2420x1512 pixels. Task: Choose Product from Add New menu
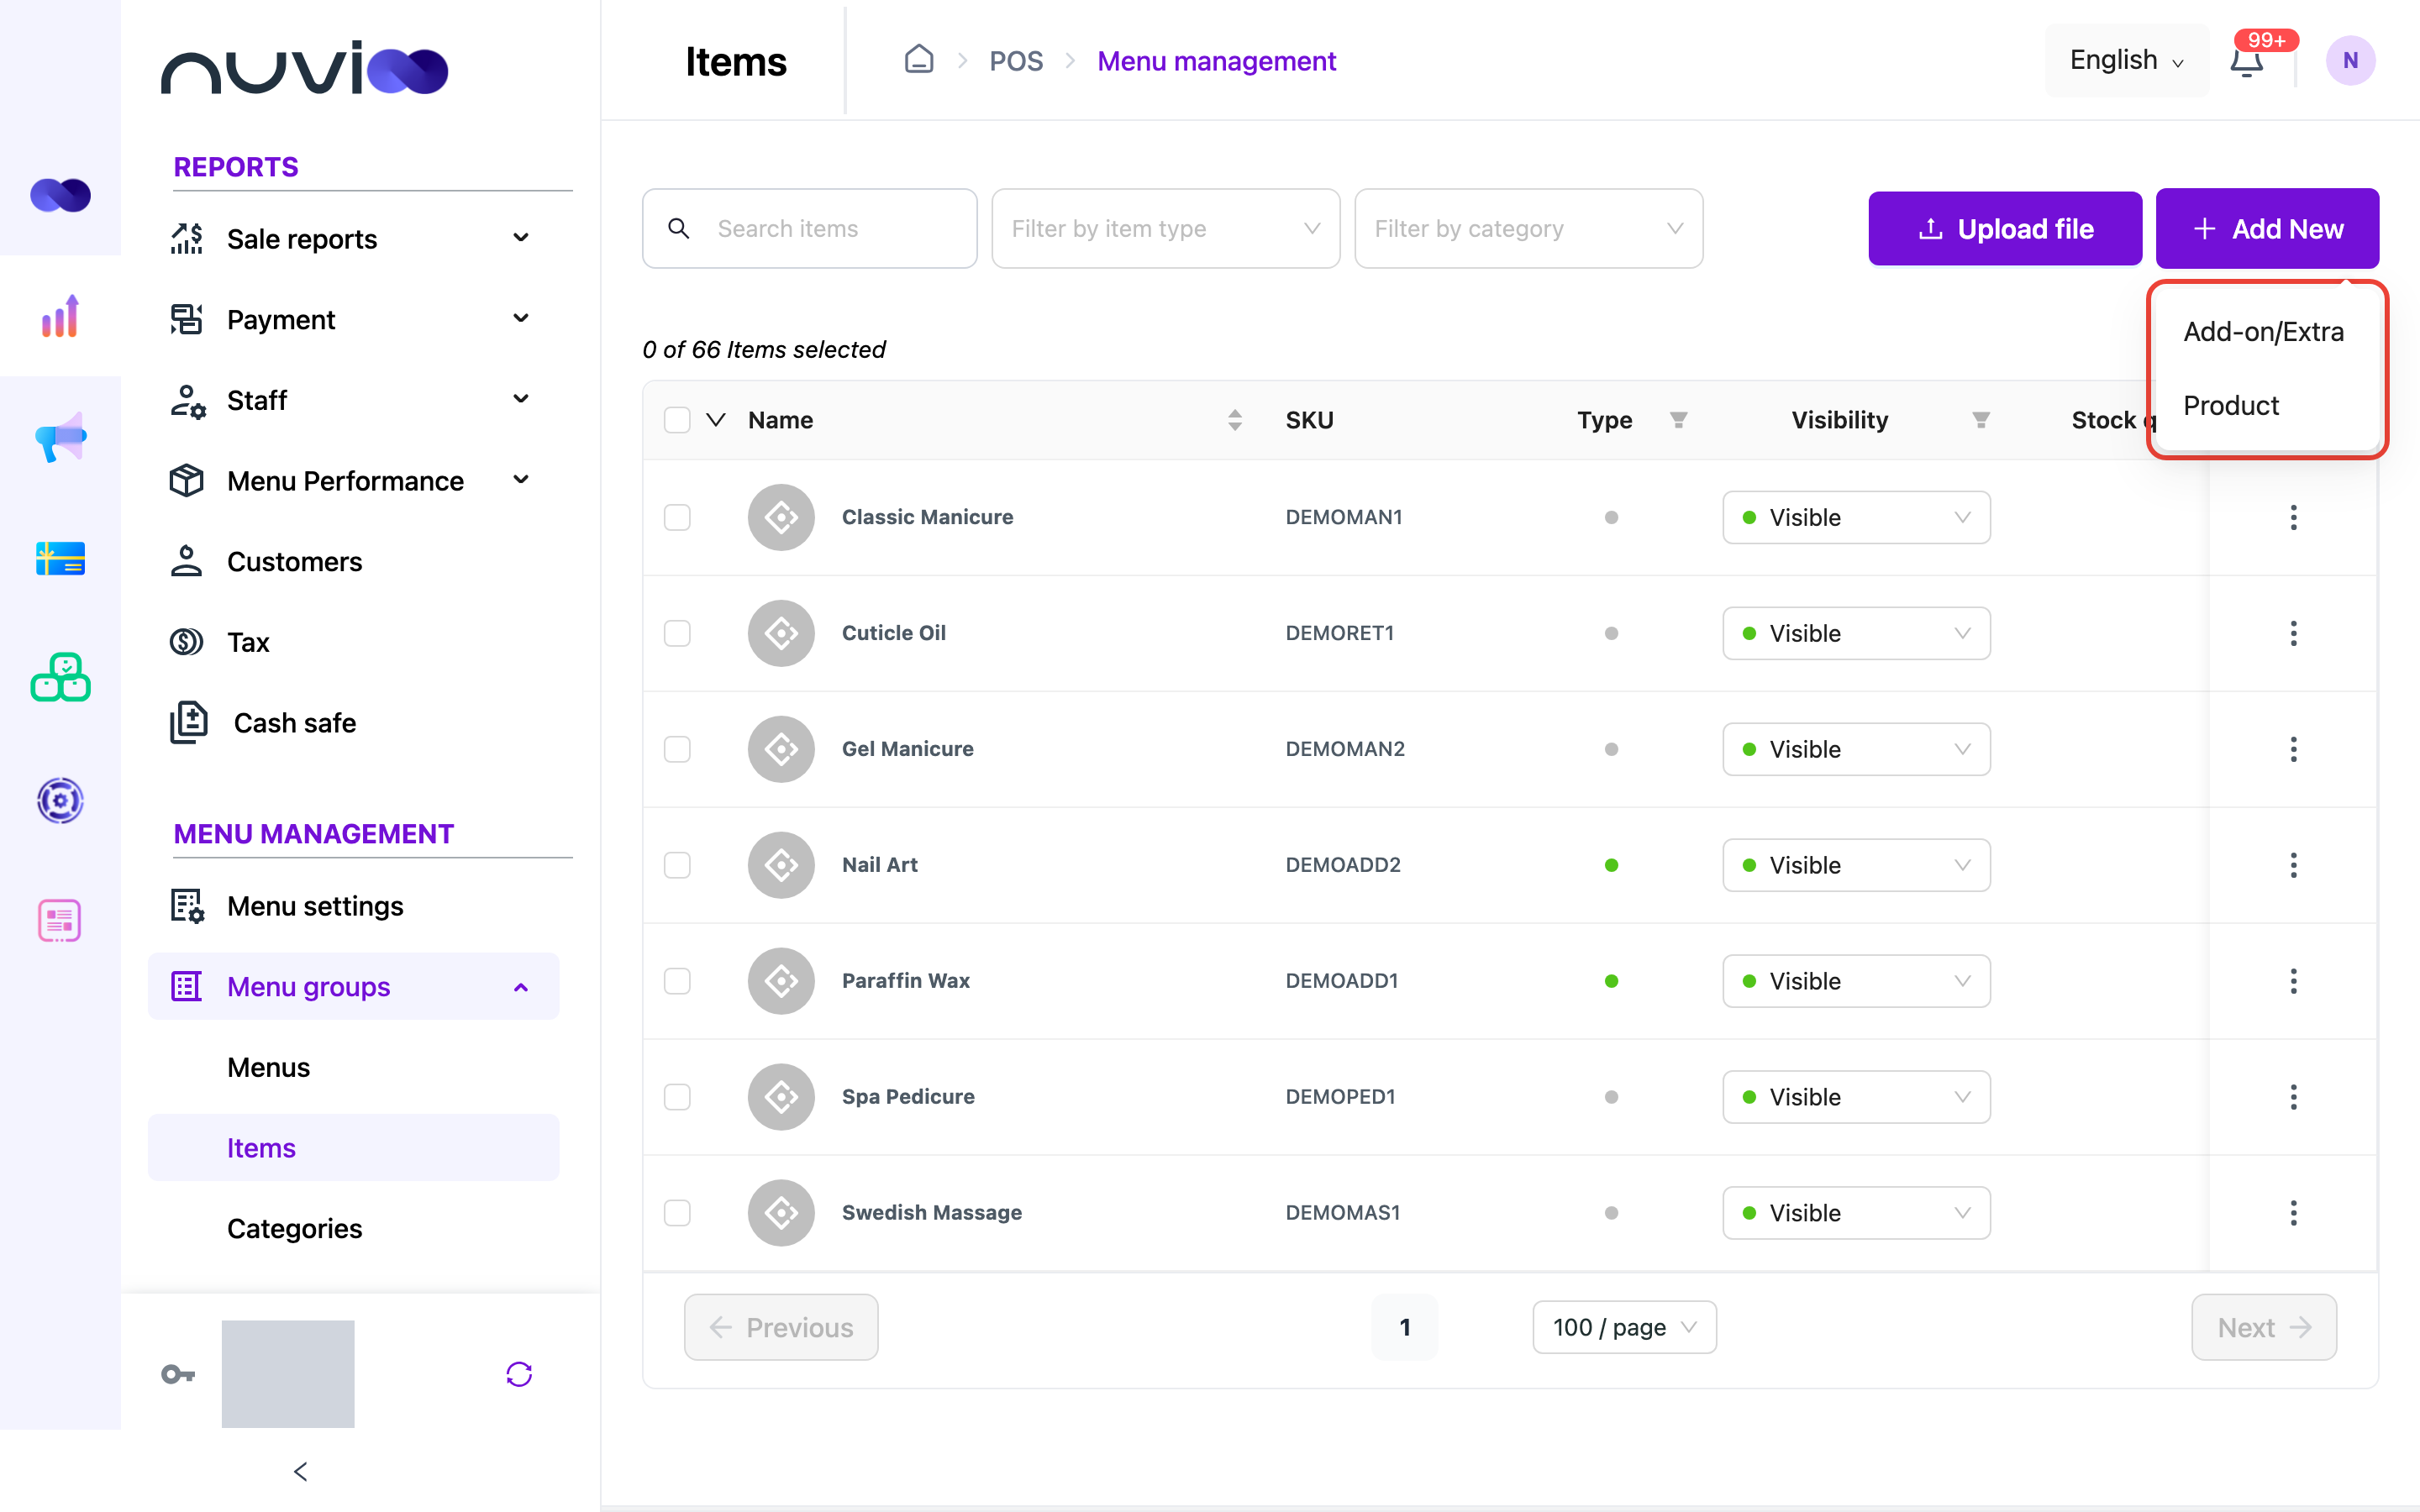coord(2231,406)
